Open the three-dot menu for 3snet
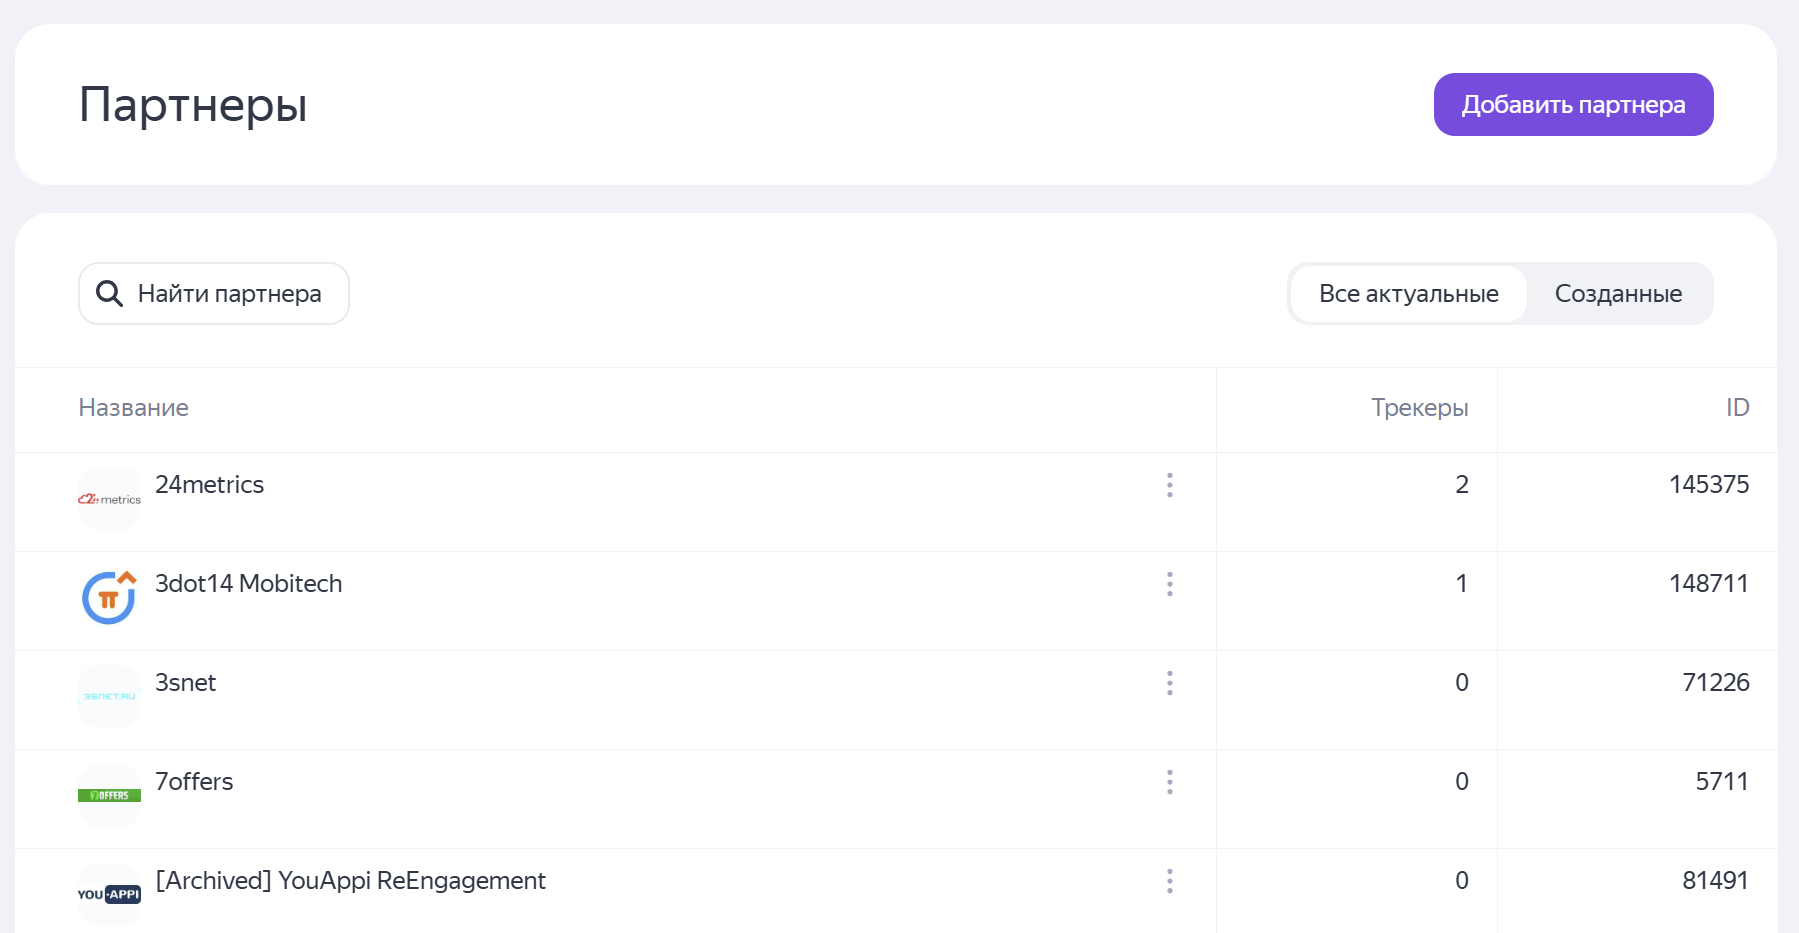Screen dimensions: 1799x933 [x=1169, y=683]
